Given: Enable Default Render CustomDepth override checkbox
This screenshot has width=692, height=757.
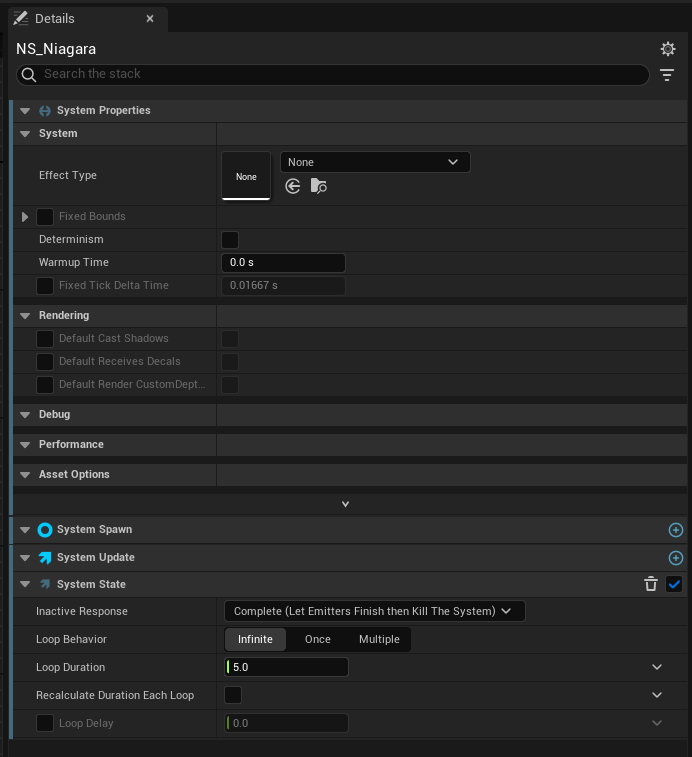Looking at the screenshot, I should point(45,385).
